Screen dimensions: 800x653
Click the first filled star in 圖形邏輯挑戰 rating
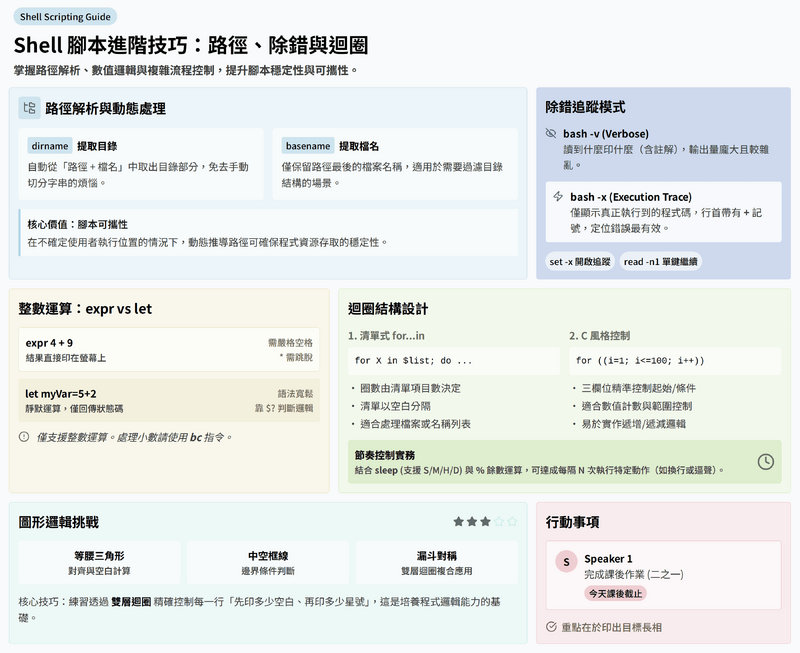click(x=458, y=521)
